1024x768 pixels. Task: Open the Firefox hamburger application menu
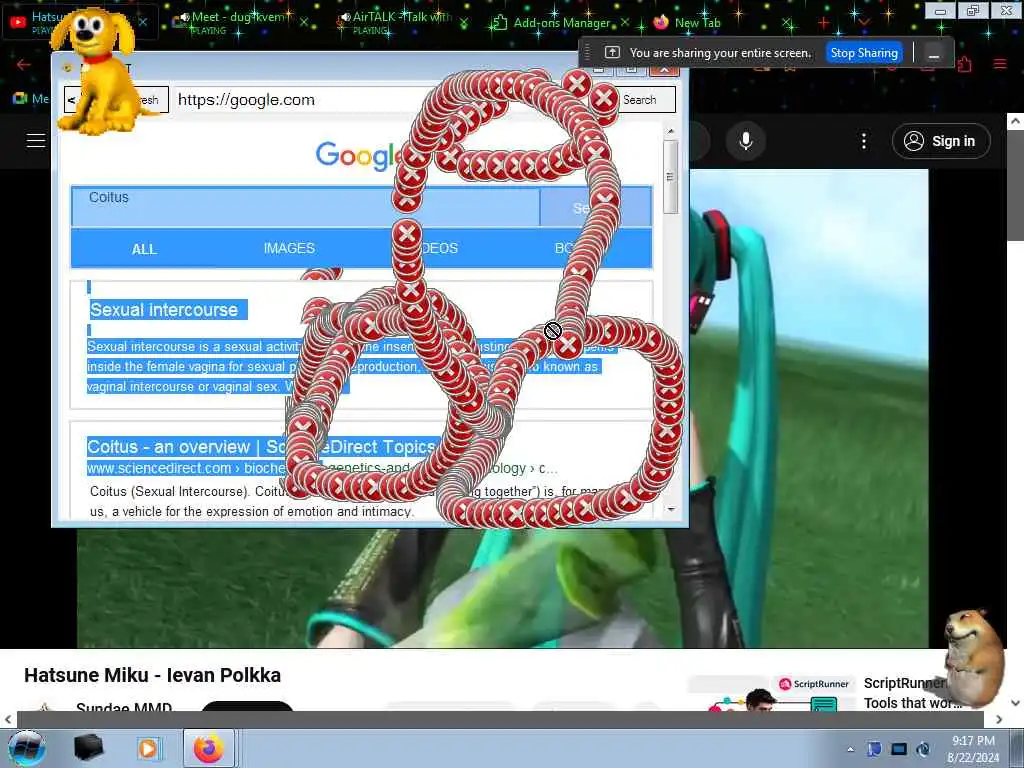1000,64
